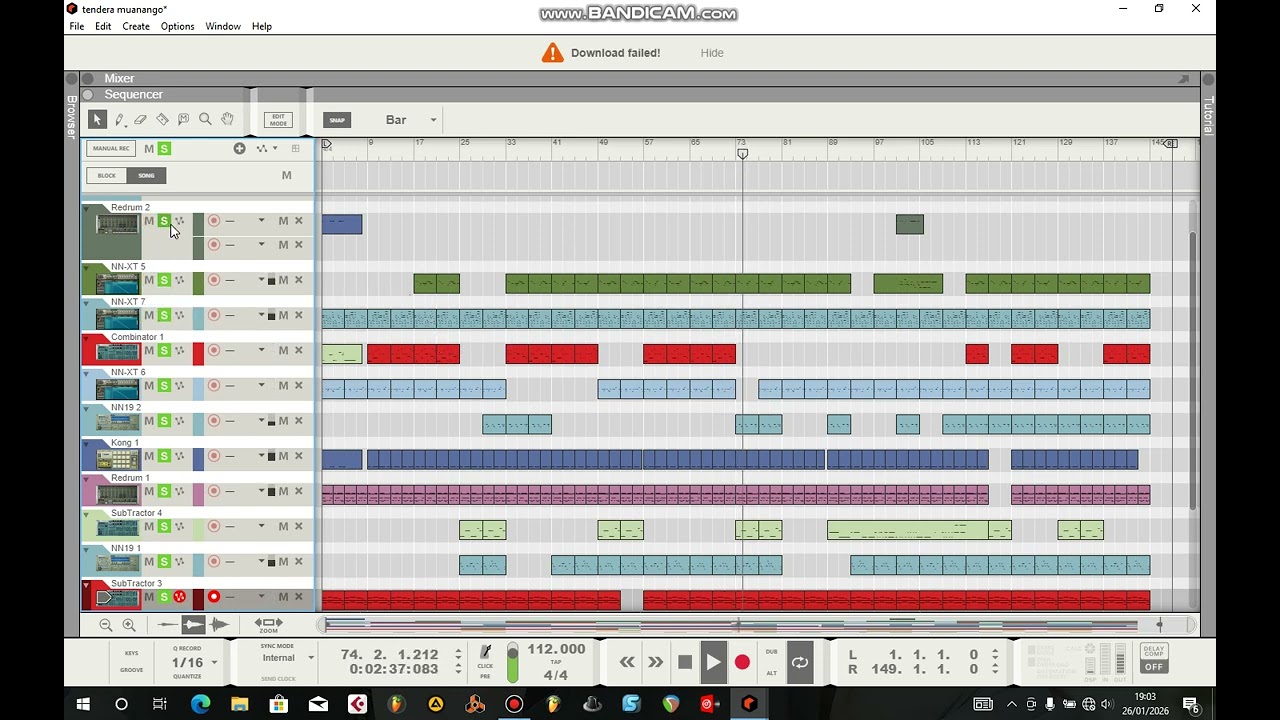Rewind the song position
The height and width of the screenshot is (720, 1280).
click(x=627, y=662)
